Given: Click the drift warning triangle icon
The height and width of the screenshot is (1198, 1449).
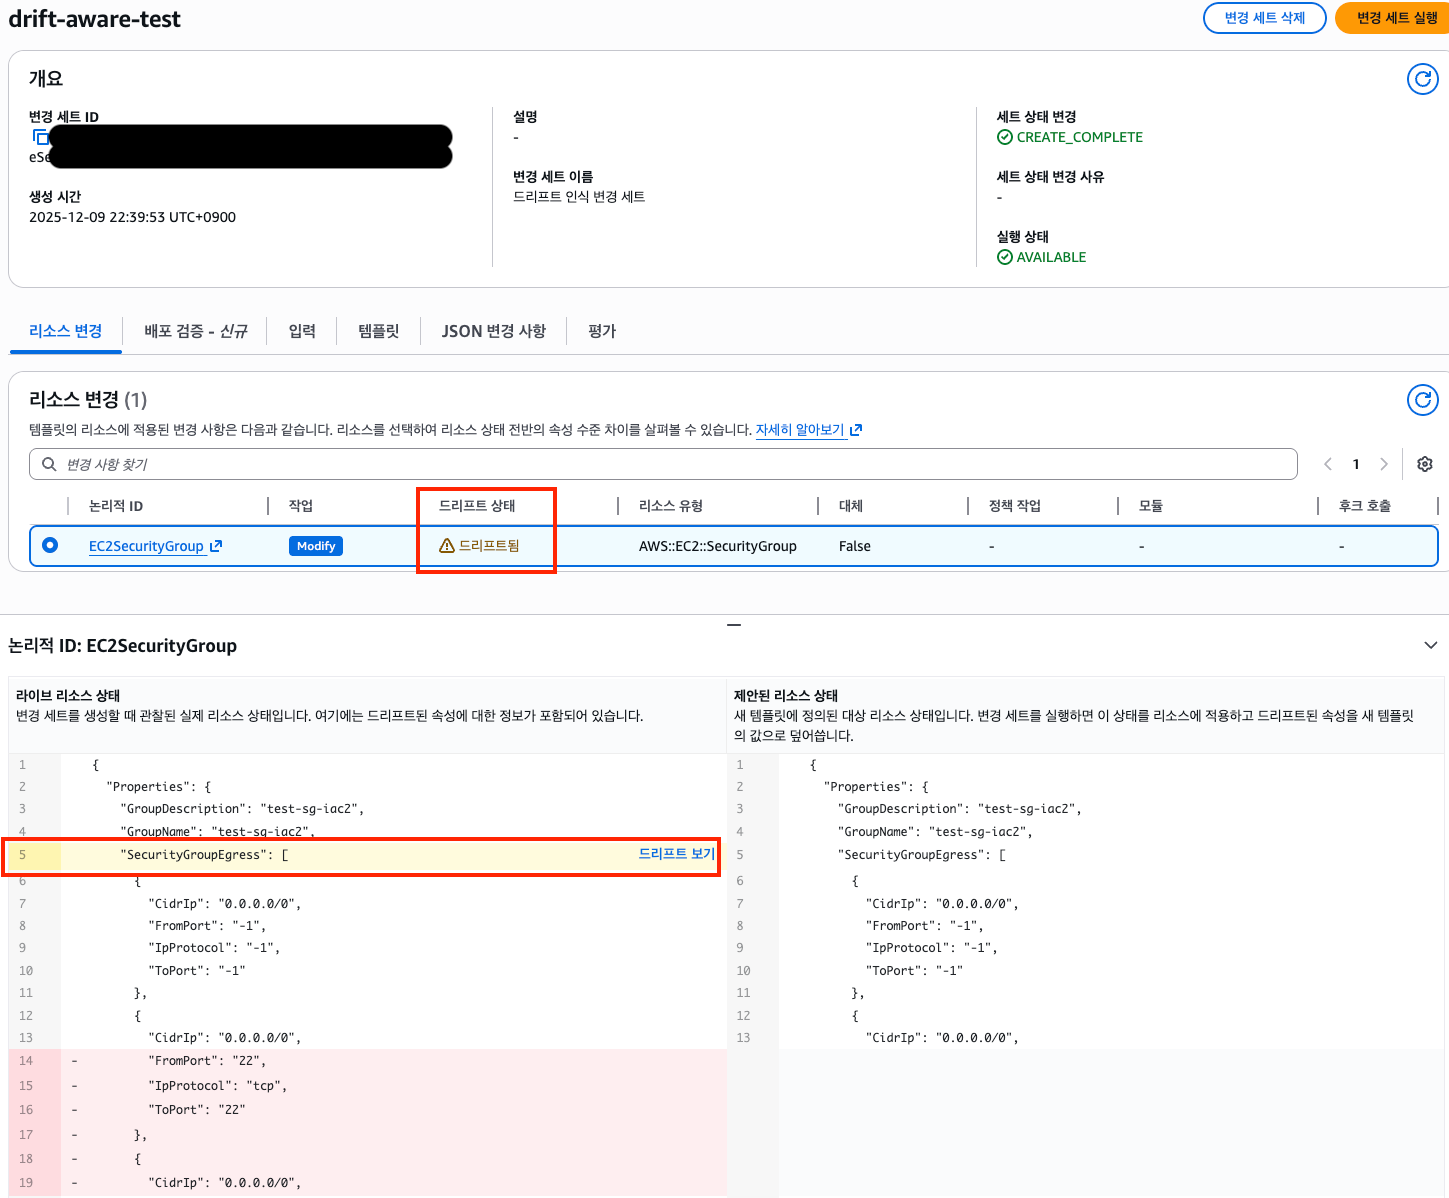Looking at the screenshot, I should (x=447, y=546).
